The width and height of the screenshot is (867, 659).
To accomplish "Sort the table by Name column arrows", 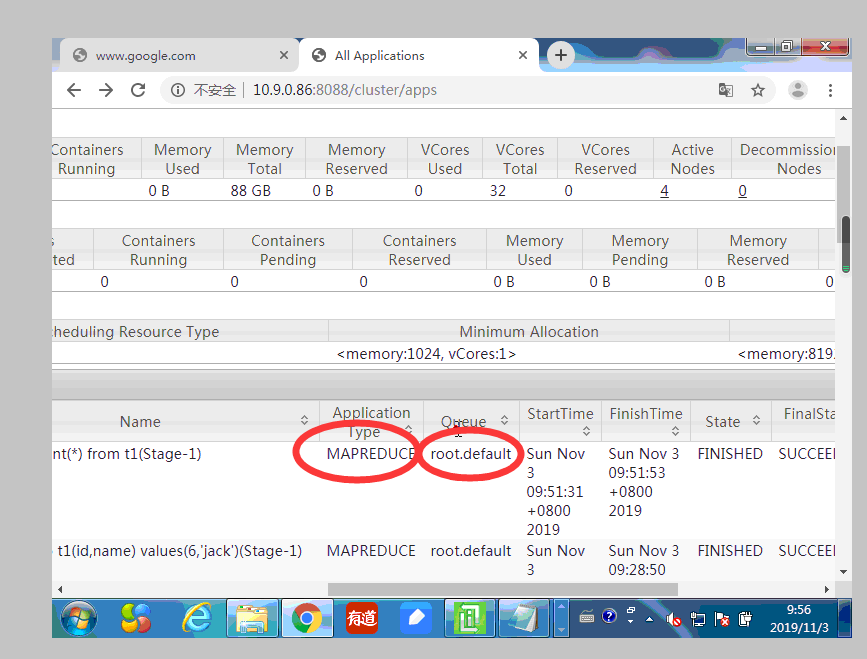I will point(305,421).
